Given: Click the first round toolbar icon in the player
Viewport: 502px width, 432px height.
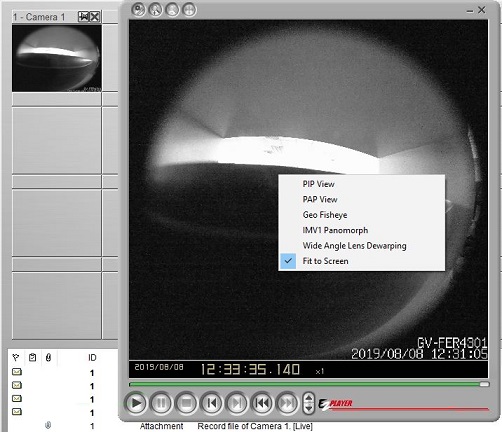Looking at the screenshot, I should [139, 10].
